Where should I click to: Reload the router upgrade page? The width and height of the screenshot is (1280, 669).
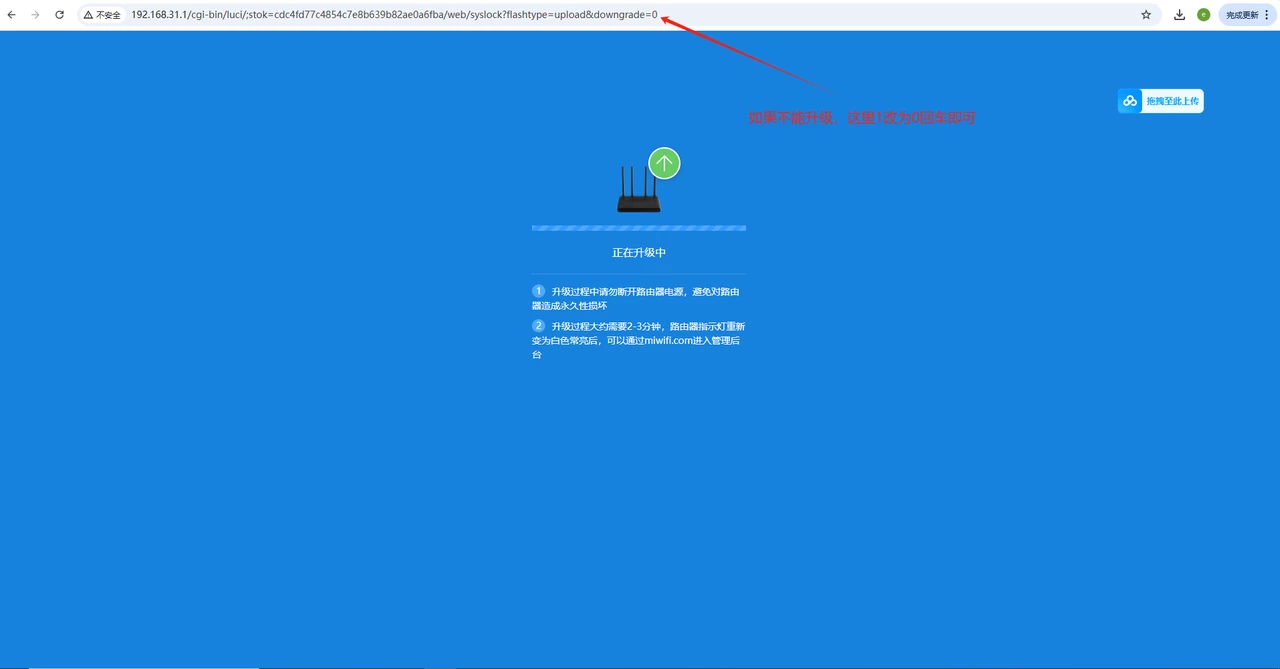coord(59,15)
